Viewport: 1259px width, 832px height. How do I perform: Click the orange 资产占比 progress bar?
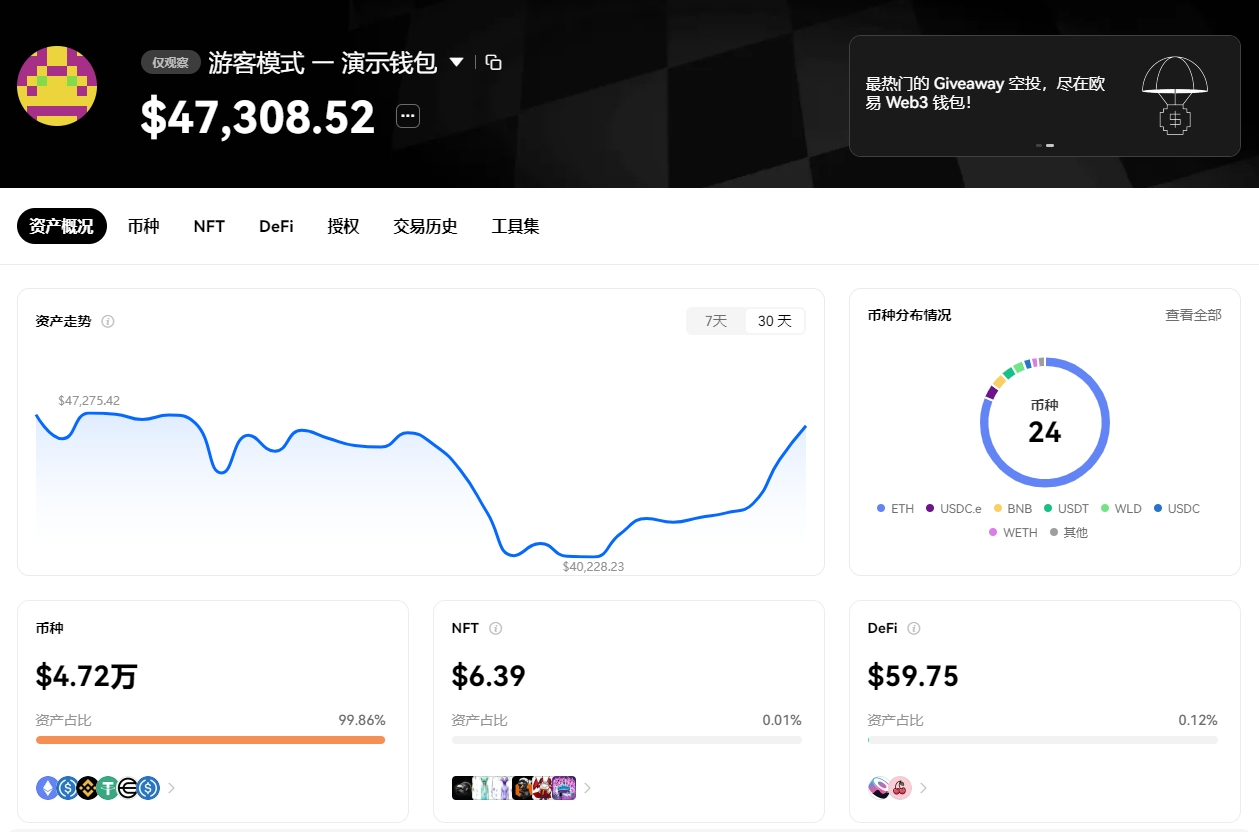(210, 740)
